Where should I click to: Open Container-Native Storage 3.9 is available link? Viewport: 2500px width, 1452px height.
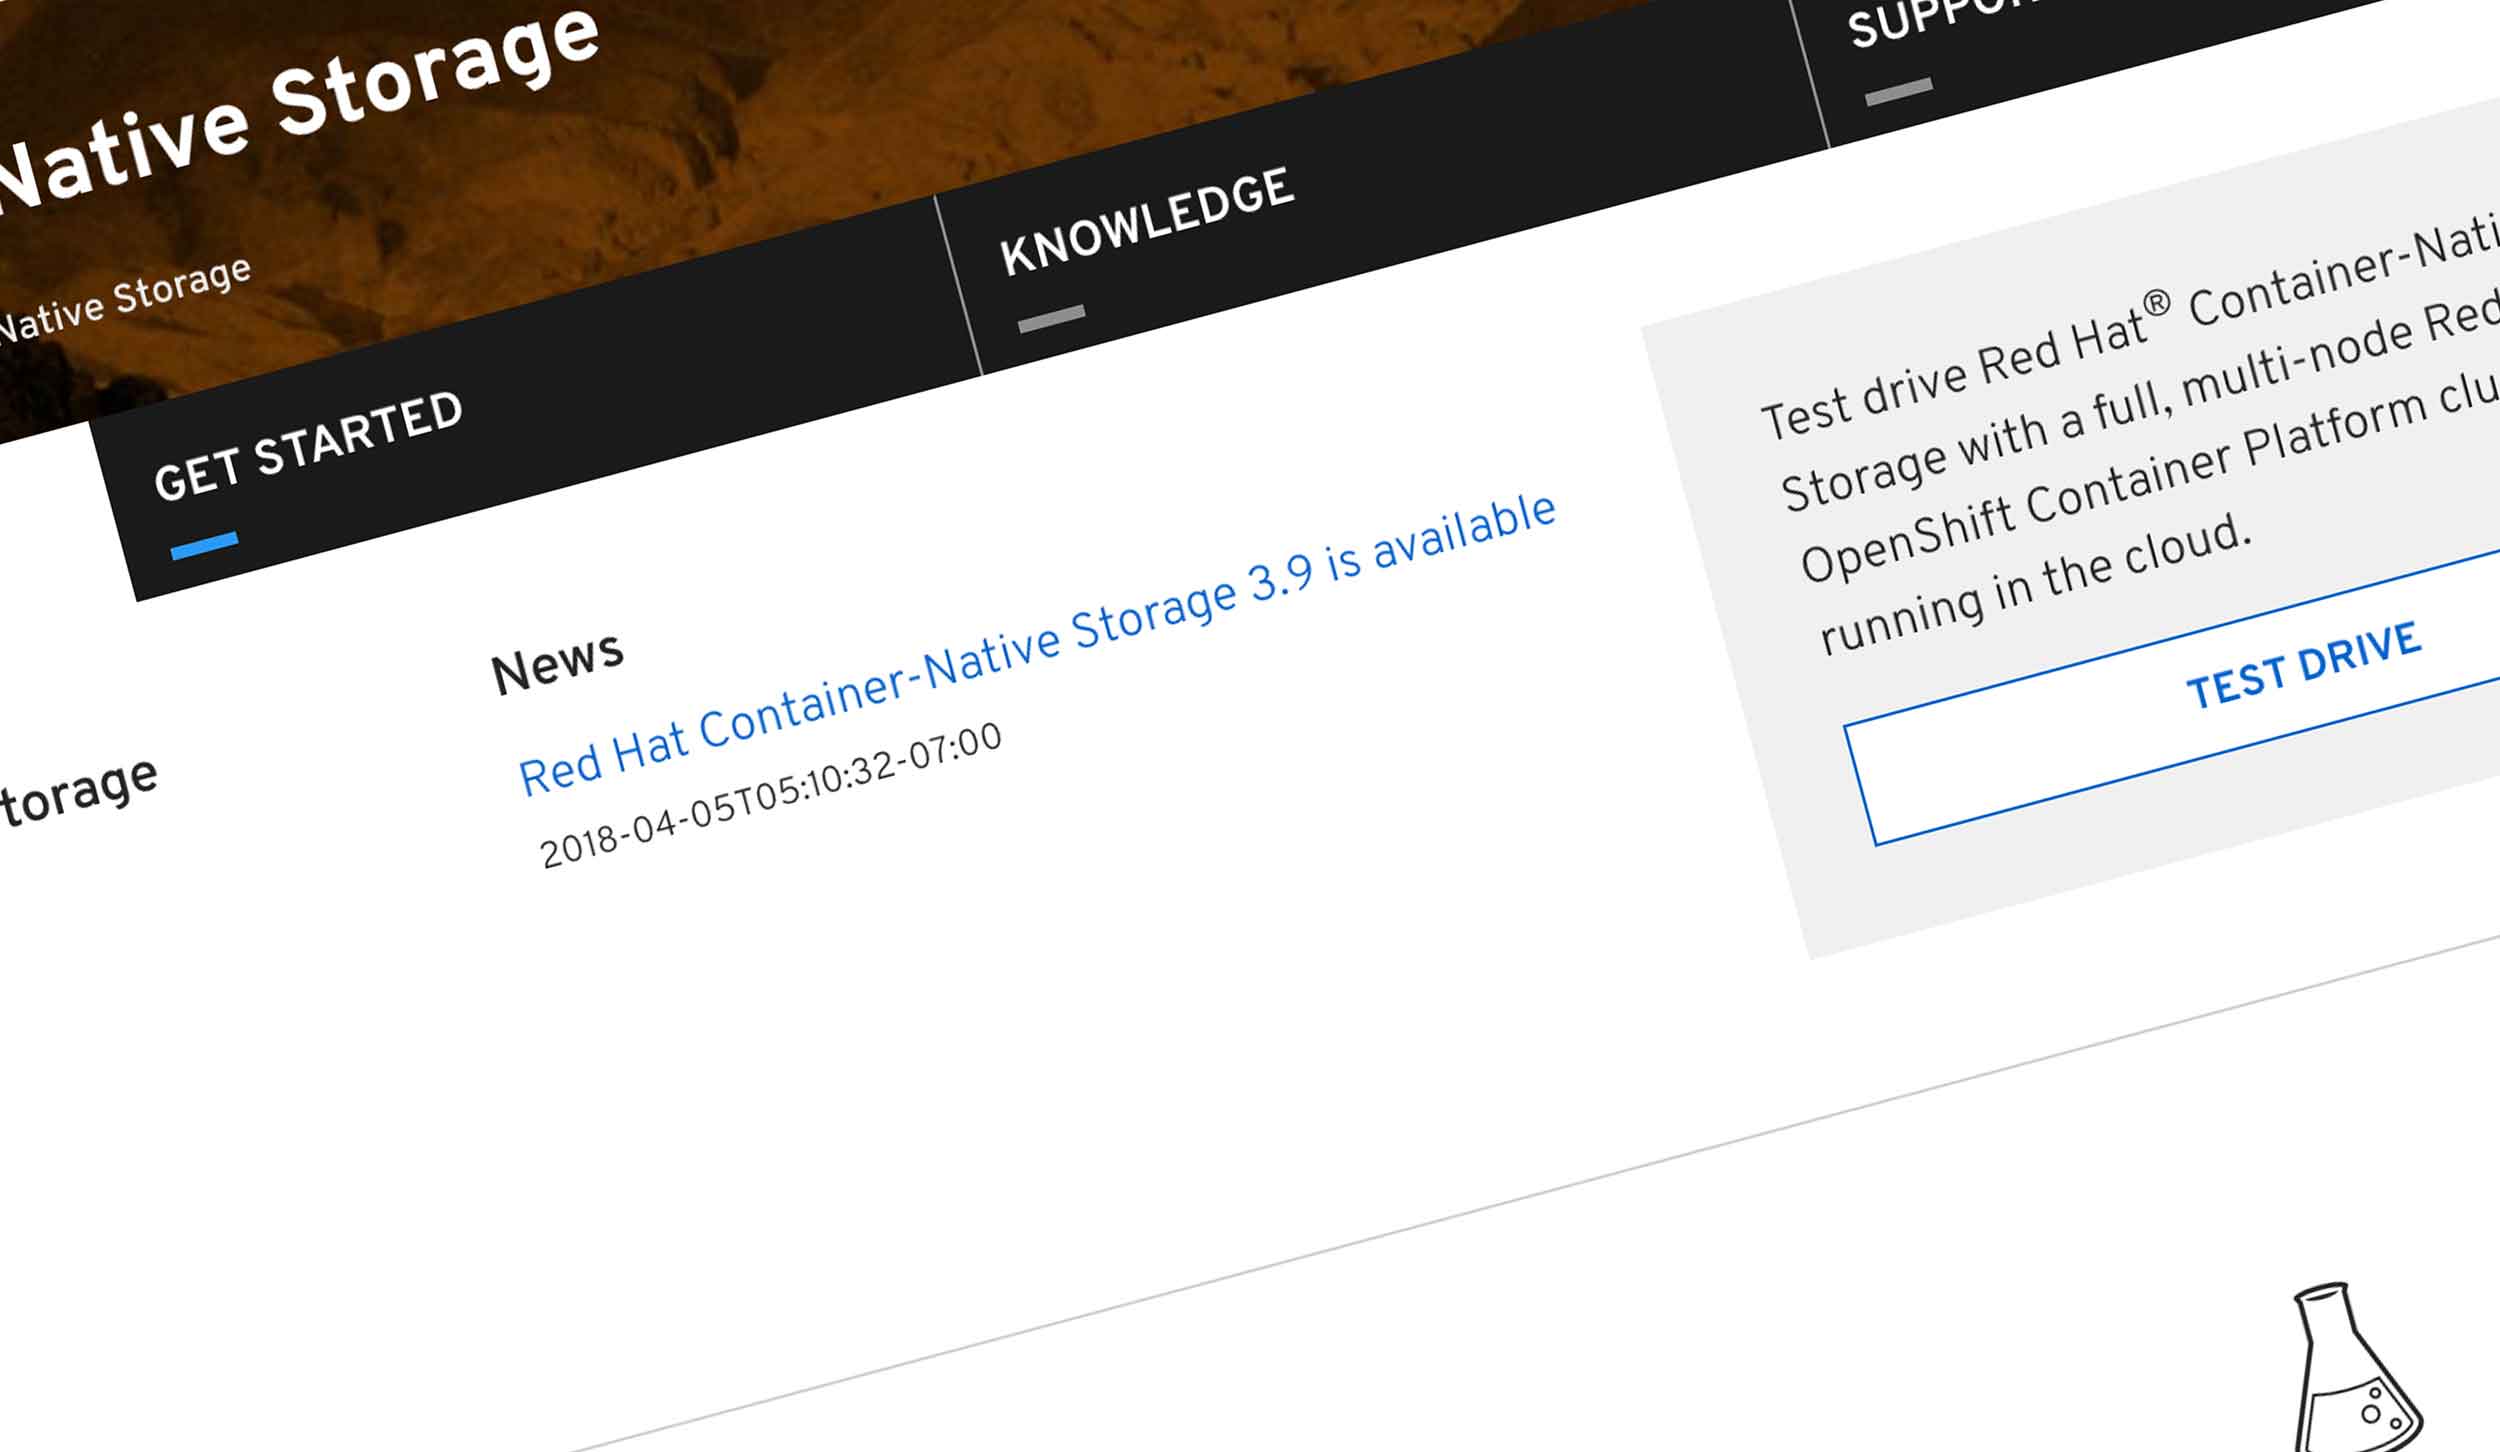coord(1037,645)
